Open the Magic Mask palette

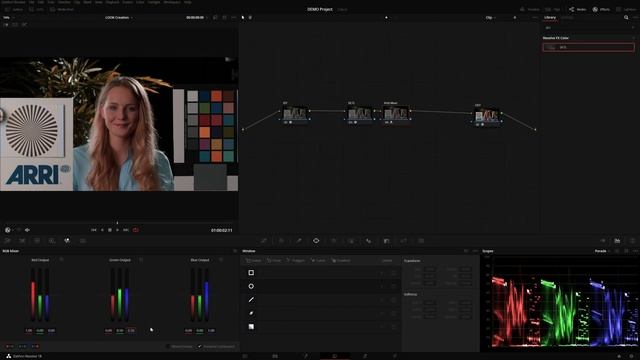[x=351, y=241]
